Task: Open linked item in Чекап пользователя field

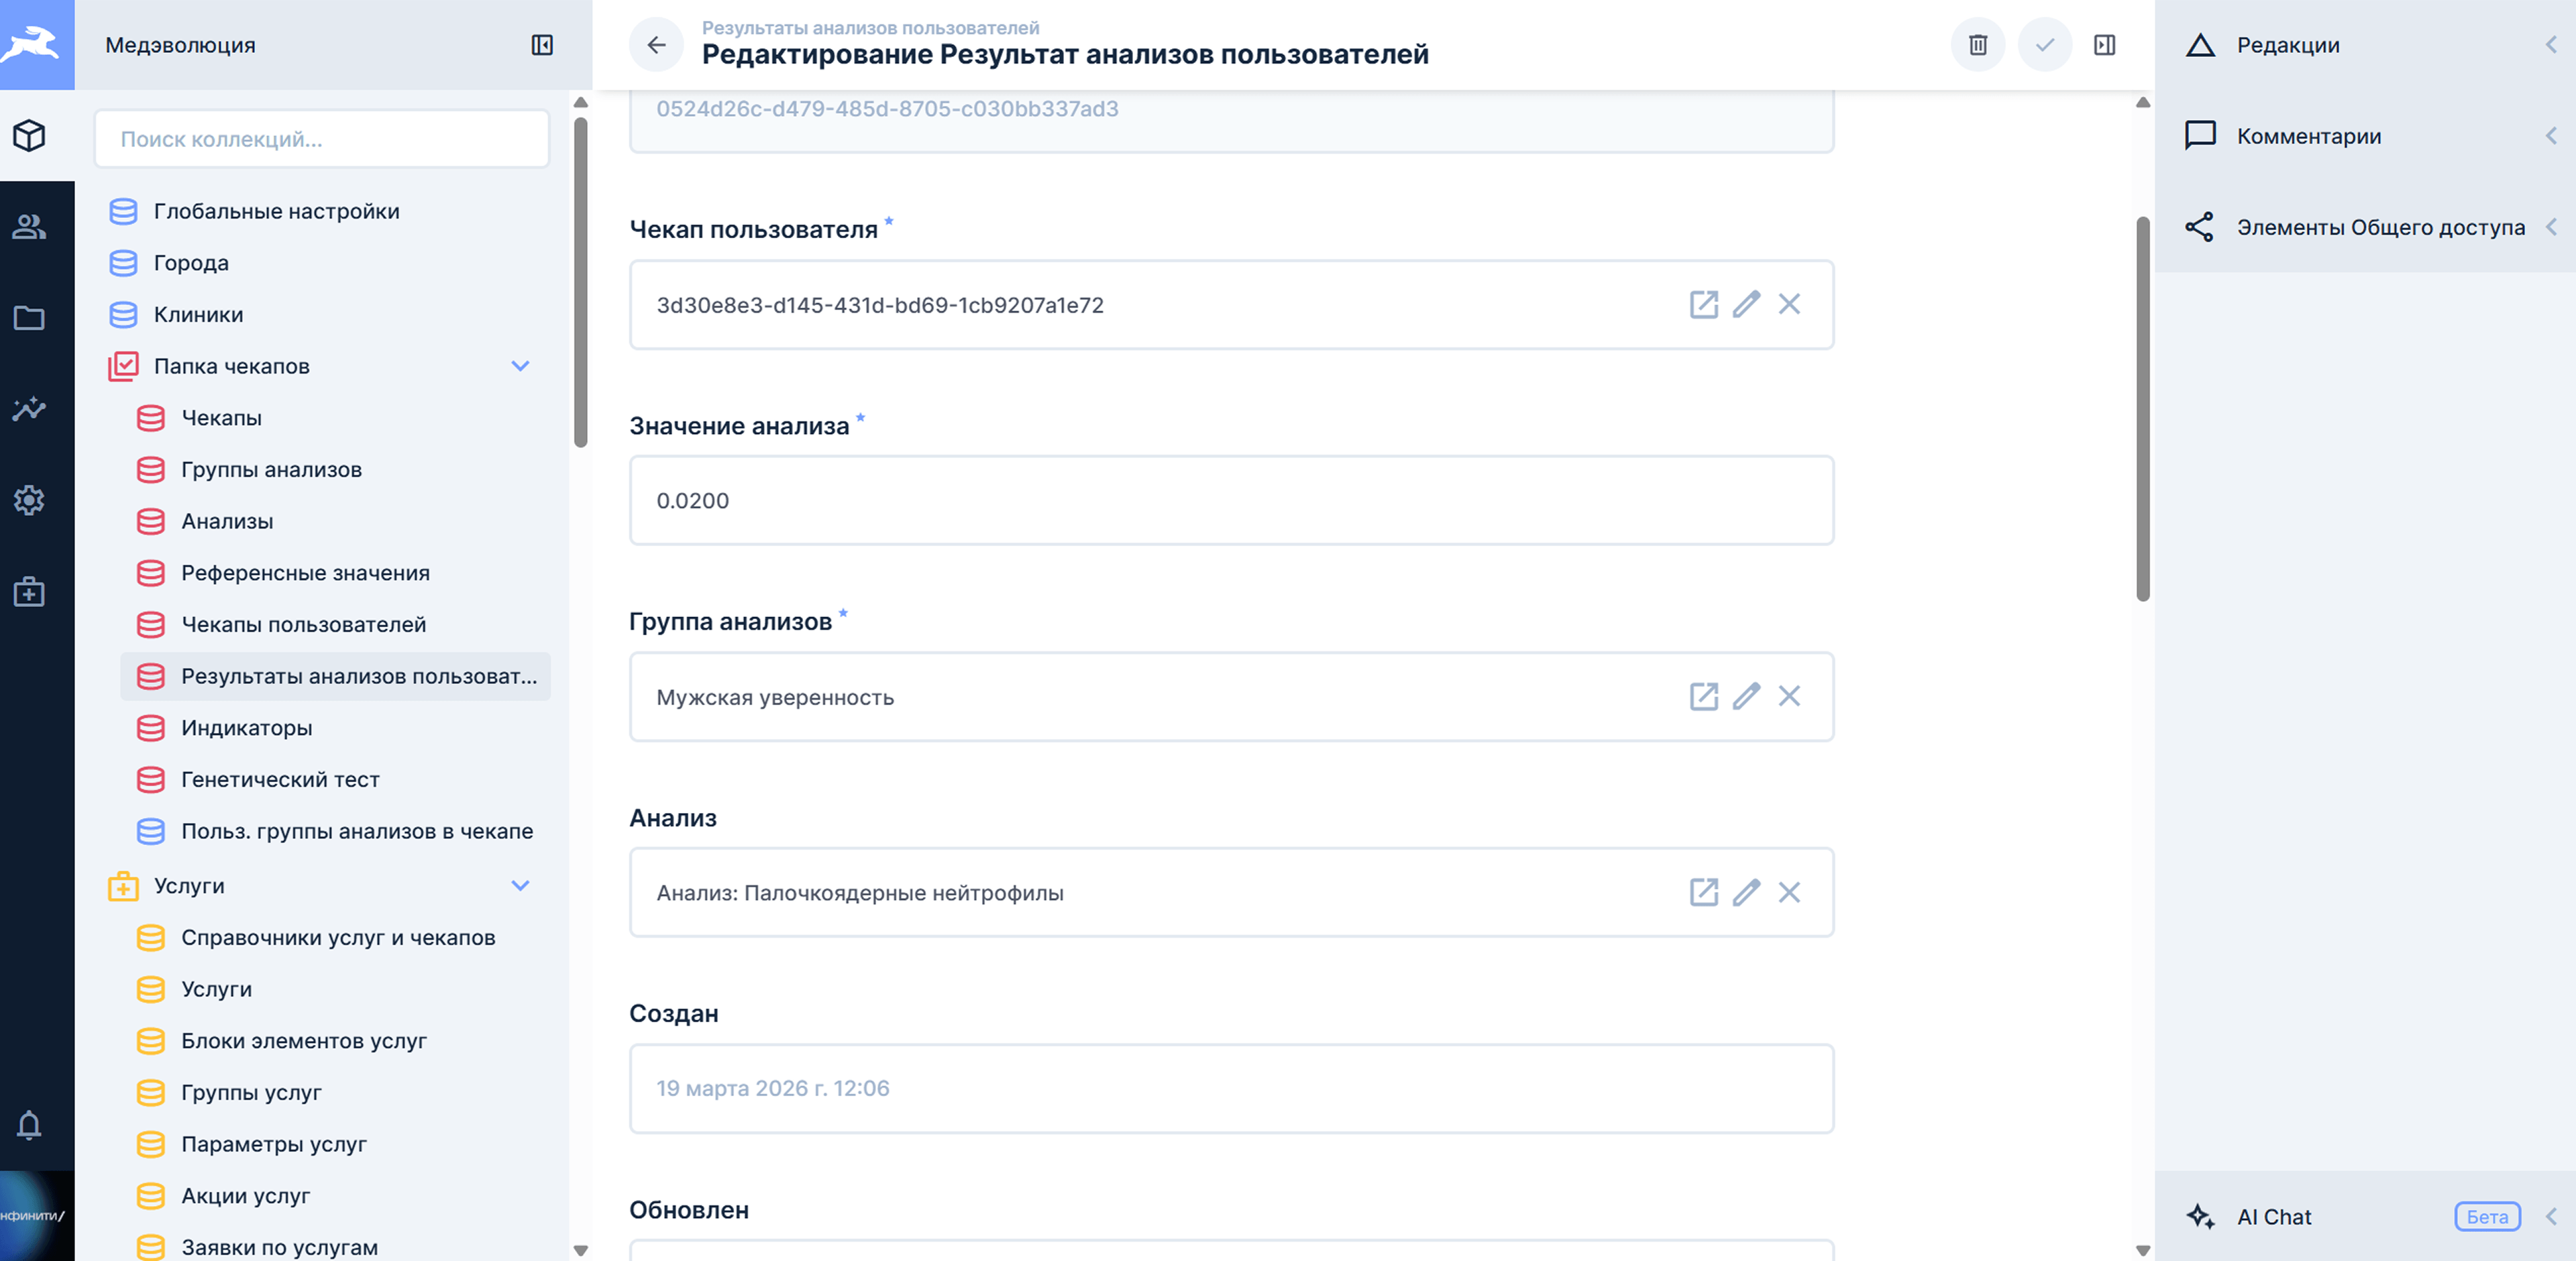Action: tap(1703, 304)
